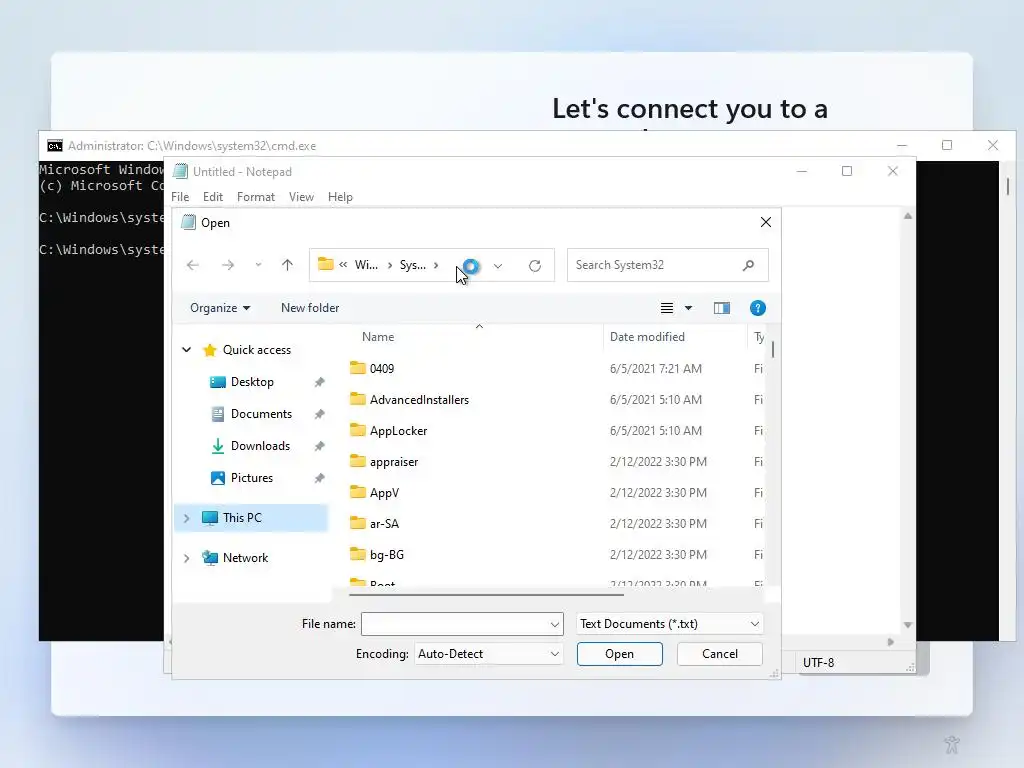Open Desktop in the navigation pane
1024x768 pixels.
252,382
